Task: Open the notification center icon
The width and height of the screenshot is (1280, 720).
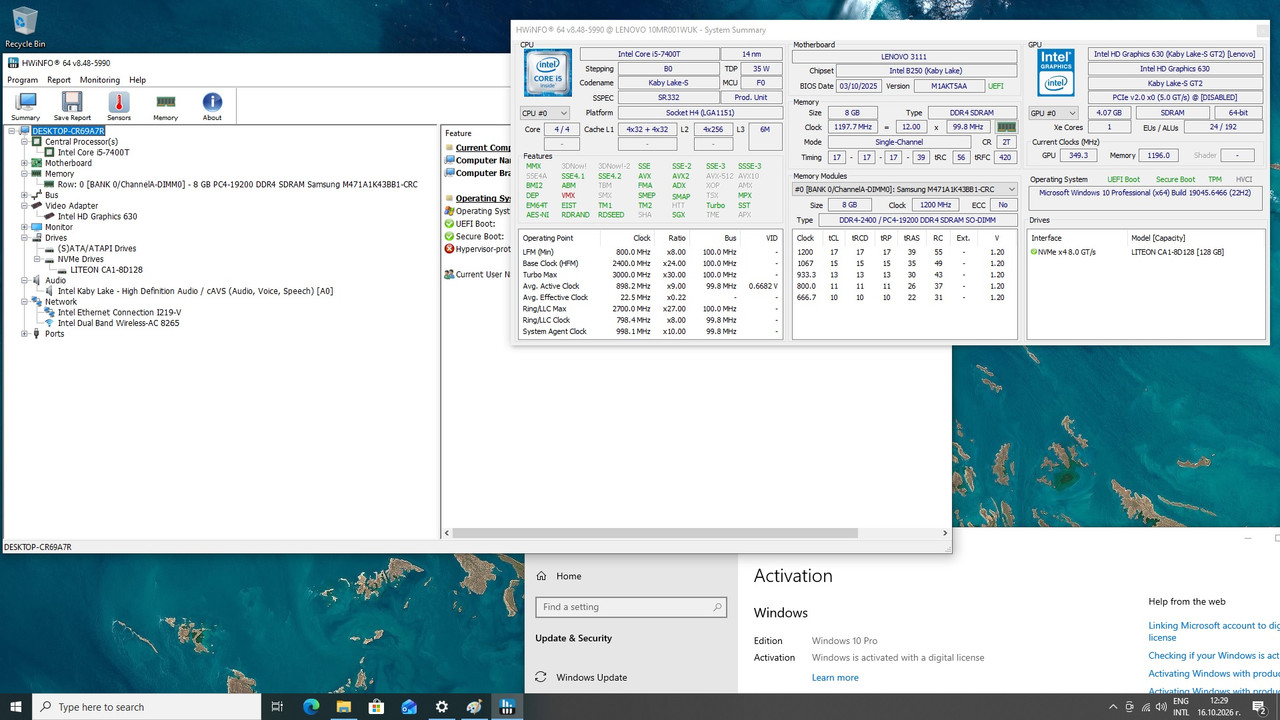Action: [1259, 707]
